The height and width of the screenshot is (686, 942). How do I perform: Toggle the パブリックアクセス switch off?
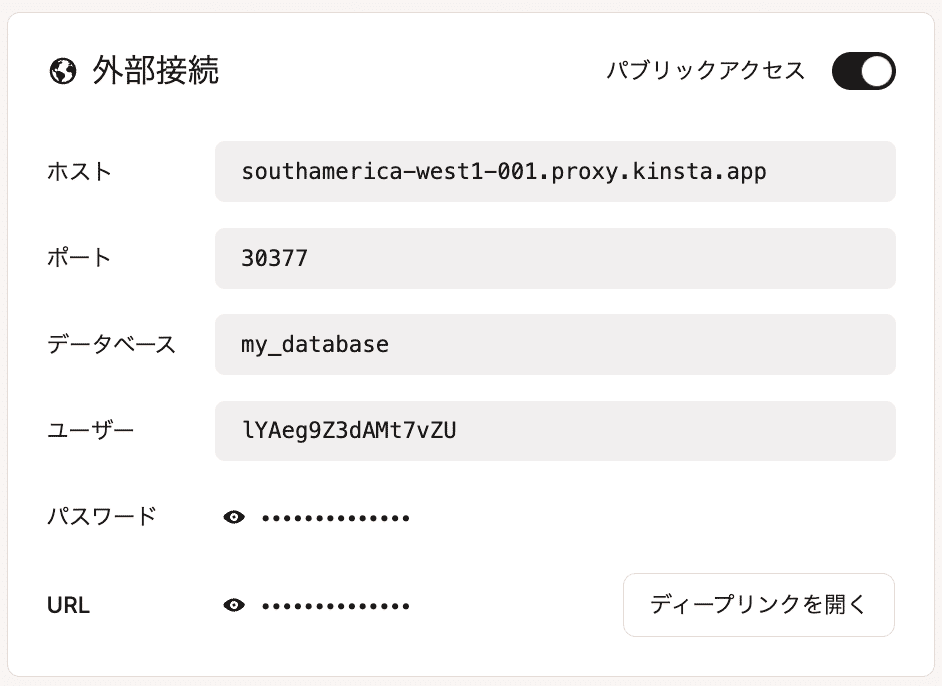pyautogui.click(x=863, y=71)
